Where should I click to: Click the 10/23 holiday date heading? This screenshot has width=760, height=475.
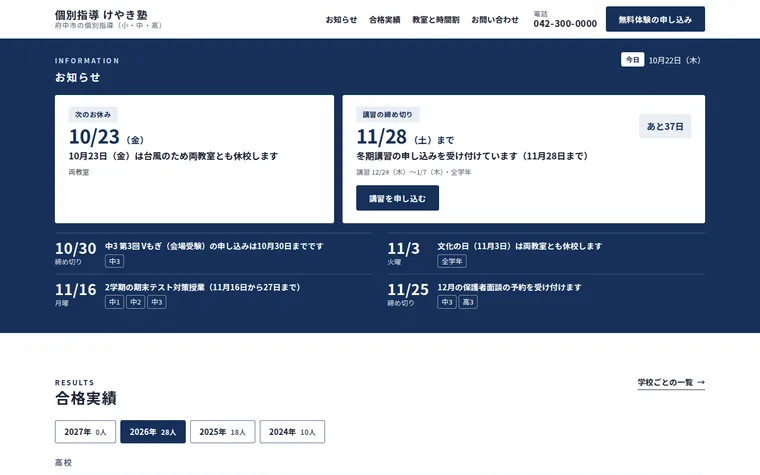[x=106, y=137]
